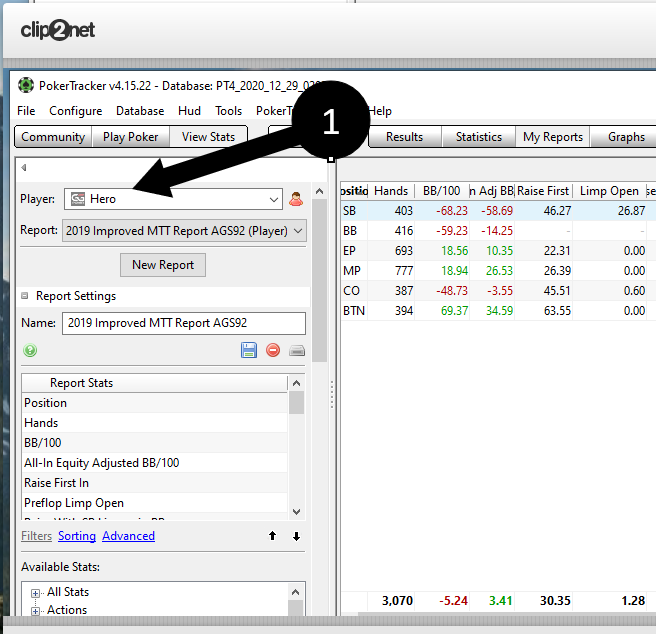The height and width of the screenshot is (634, 656).
Task: Select the SB row in results table
Action: [498, 210]
